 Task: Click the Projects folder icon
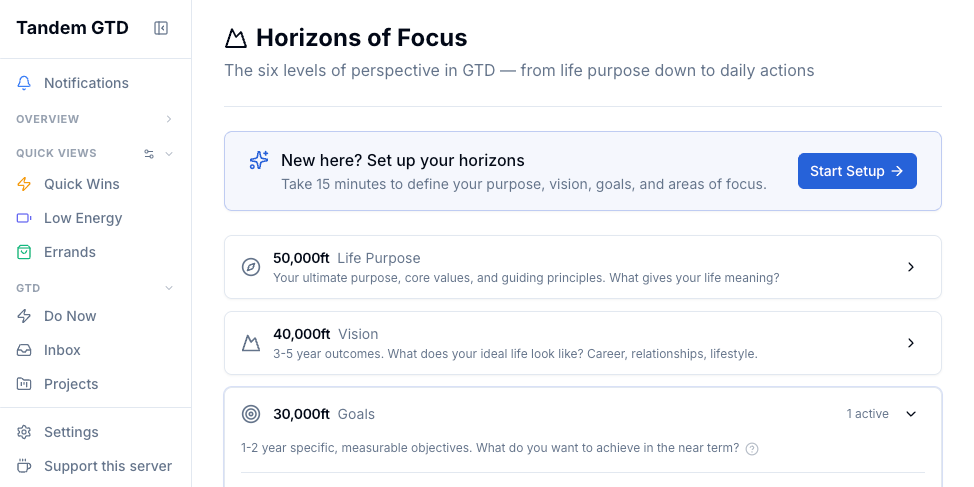pyautogui.click(x=25, y=384)
